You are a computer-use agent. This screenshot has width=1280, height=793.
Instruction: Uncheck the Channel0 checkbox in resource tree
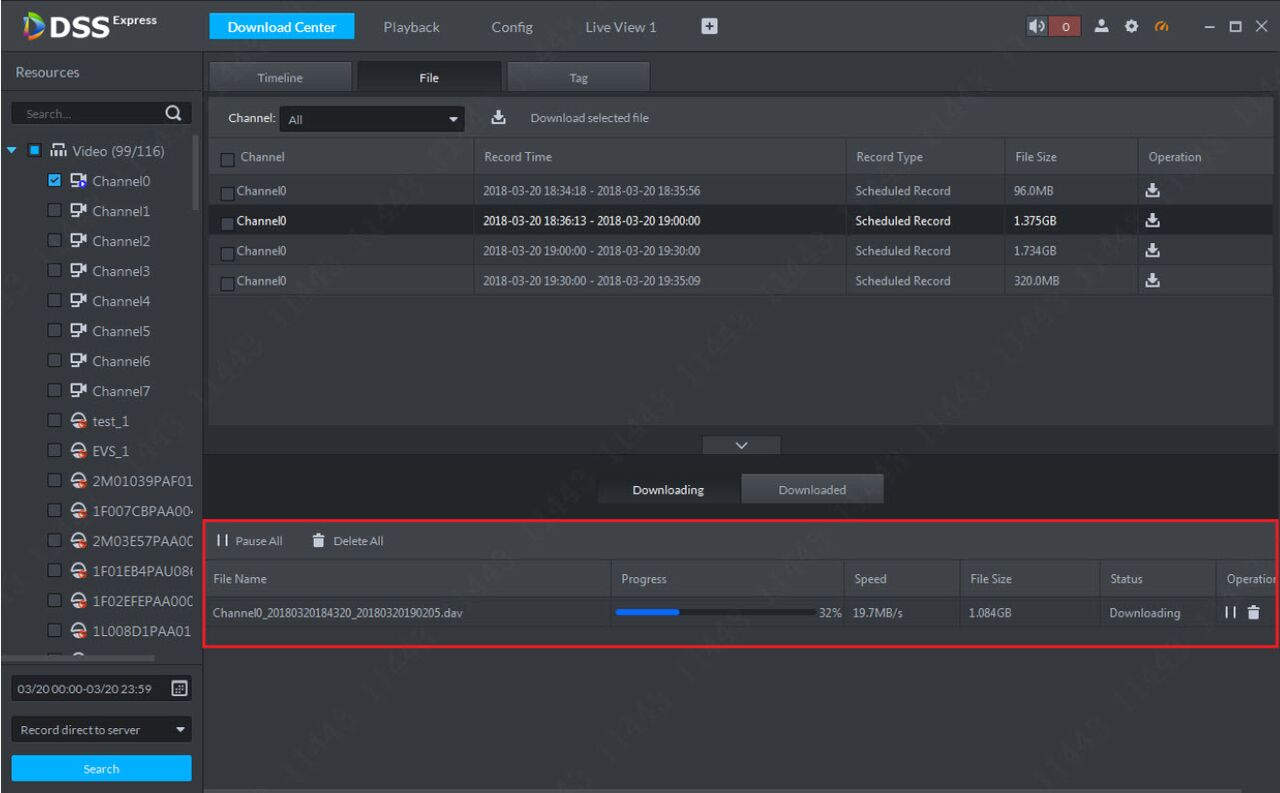pos(56,181)
